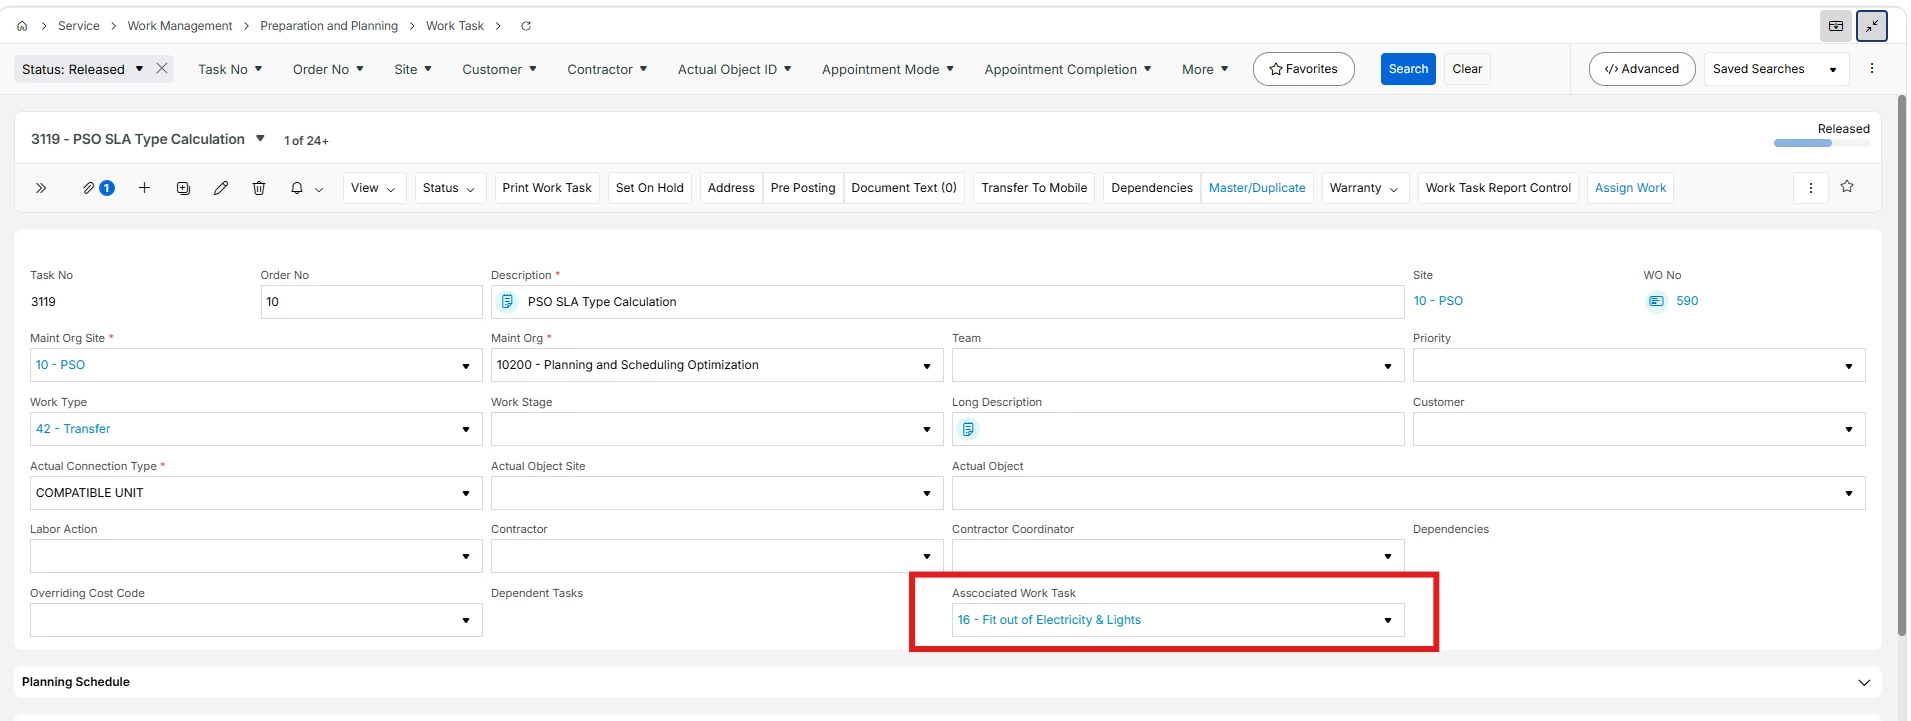This screenshot has height=721, width=1911.
Task: Open the record toolbar more options menu
Action: tap(1811, 188)
